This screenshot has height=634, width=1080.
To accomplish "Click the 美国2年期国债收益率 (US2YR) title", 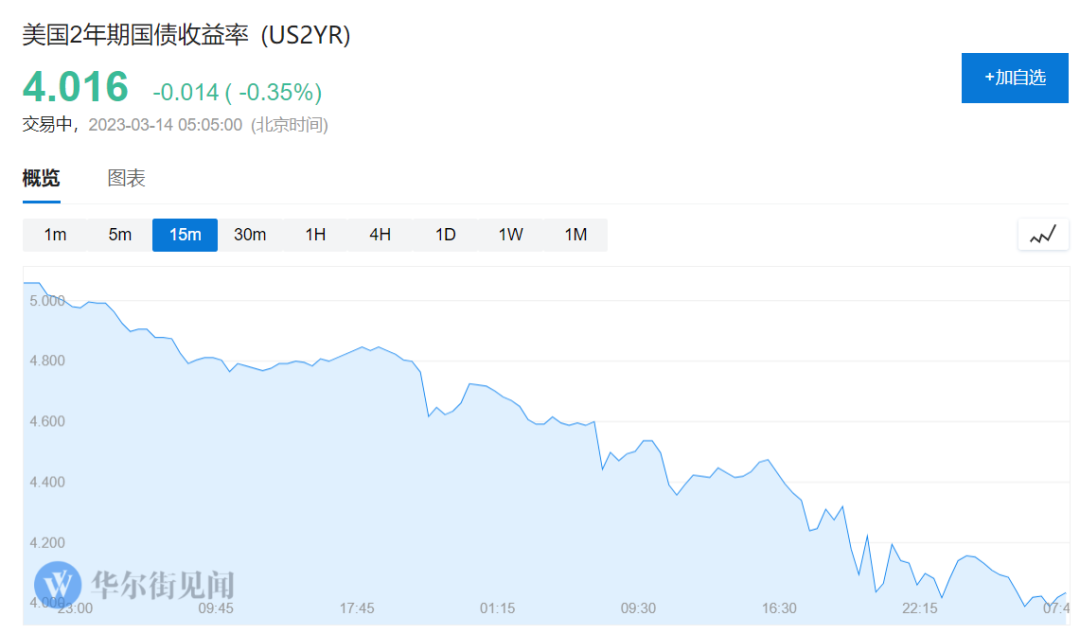I will tap(187, 35).
